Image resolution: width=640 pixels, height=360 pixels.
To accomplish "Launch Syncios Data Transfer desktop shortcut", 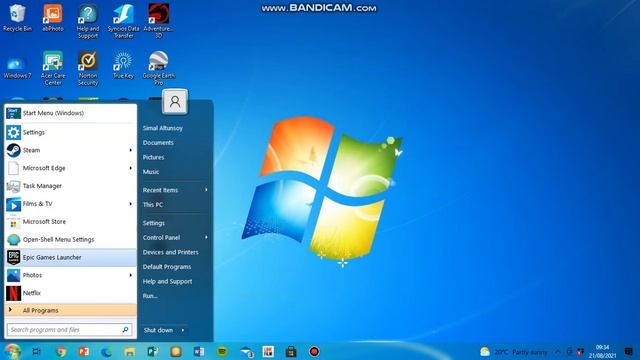I will tap(123, 21).
